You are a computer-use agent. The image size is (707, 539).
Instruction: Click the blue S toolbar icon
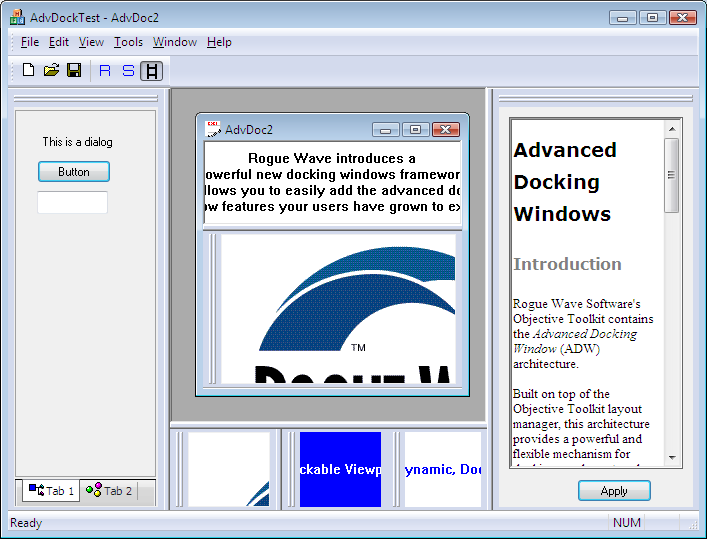128,70
